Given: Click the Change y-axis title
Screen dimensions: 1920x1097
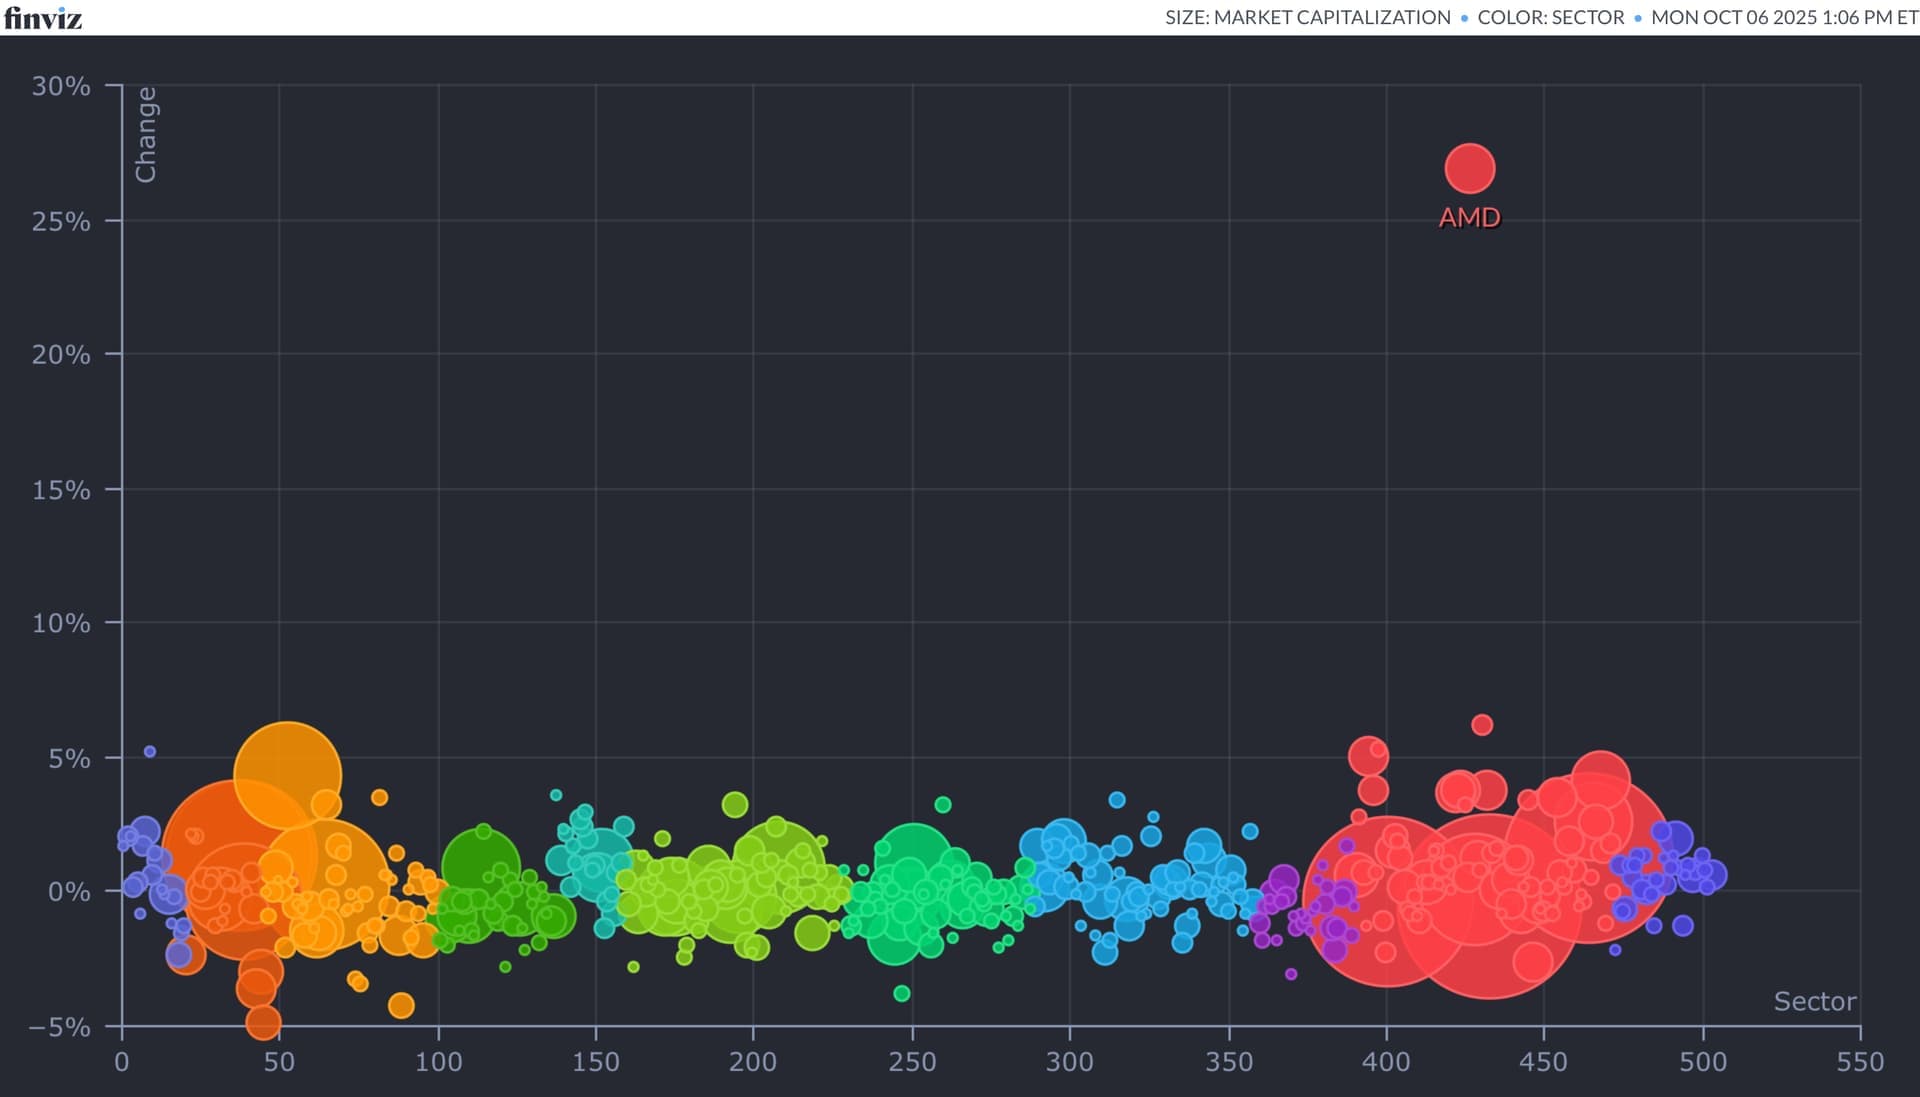Looking at the screenshot, I should 146,135.
